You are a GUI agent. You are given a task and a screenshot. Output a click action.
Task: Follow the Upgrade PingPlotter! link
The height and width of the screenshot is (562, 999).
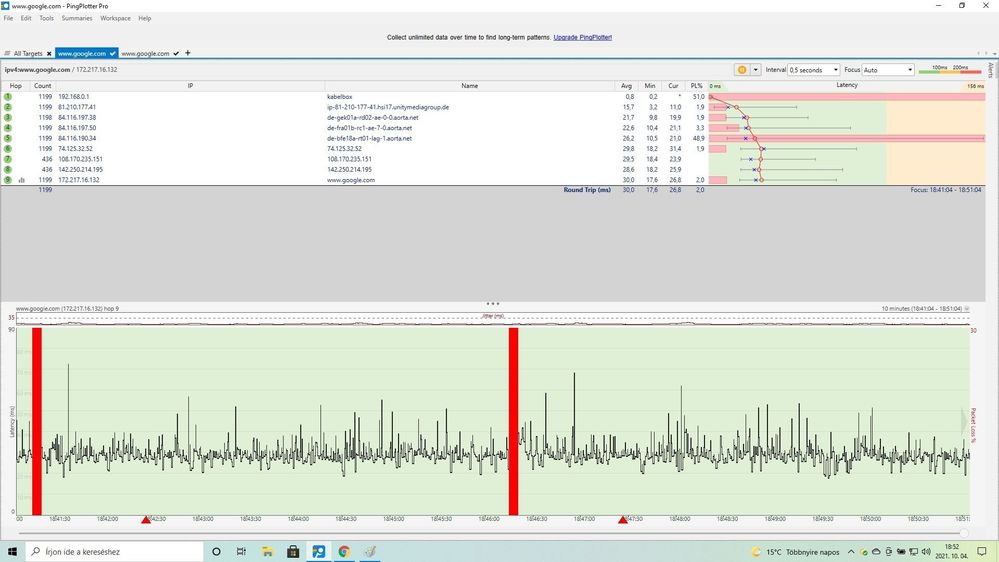(582, 38)
